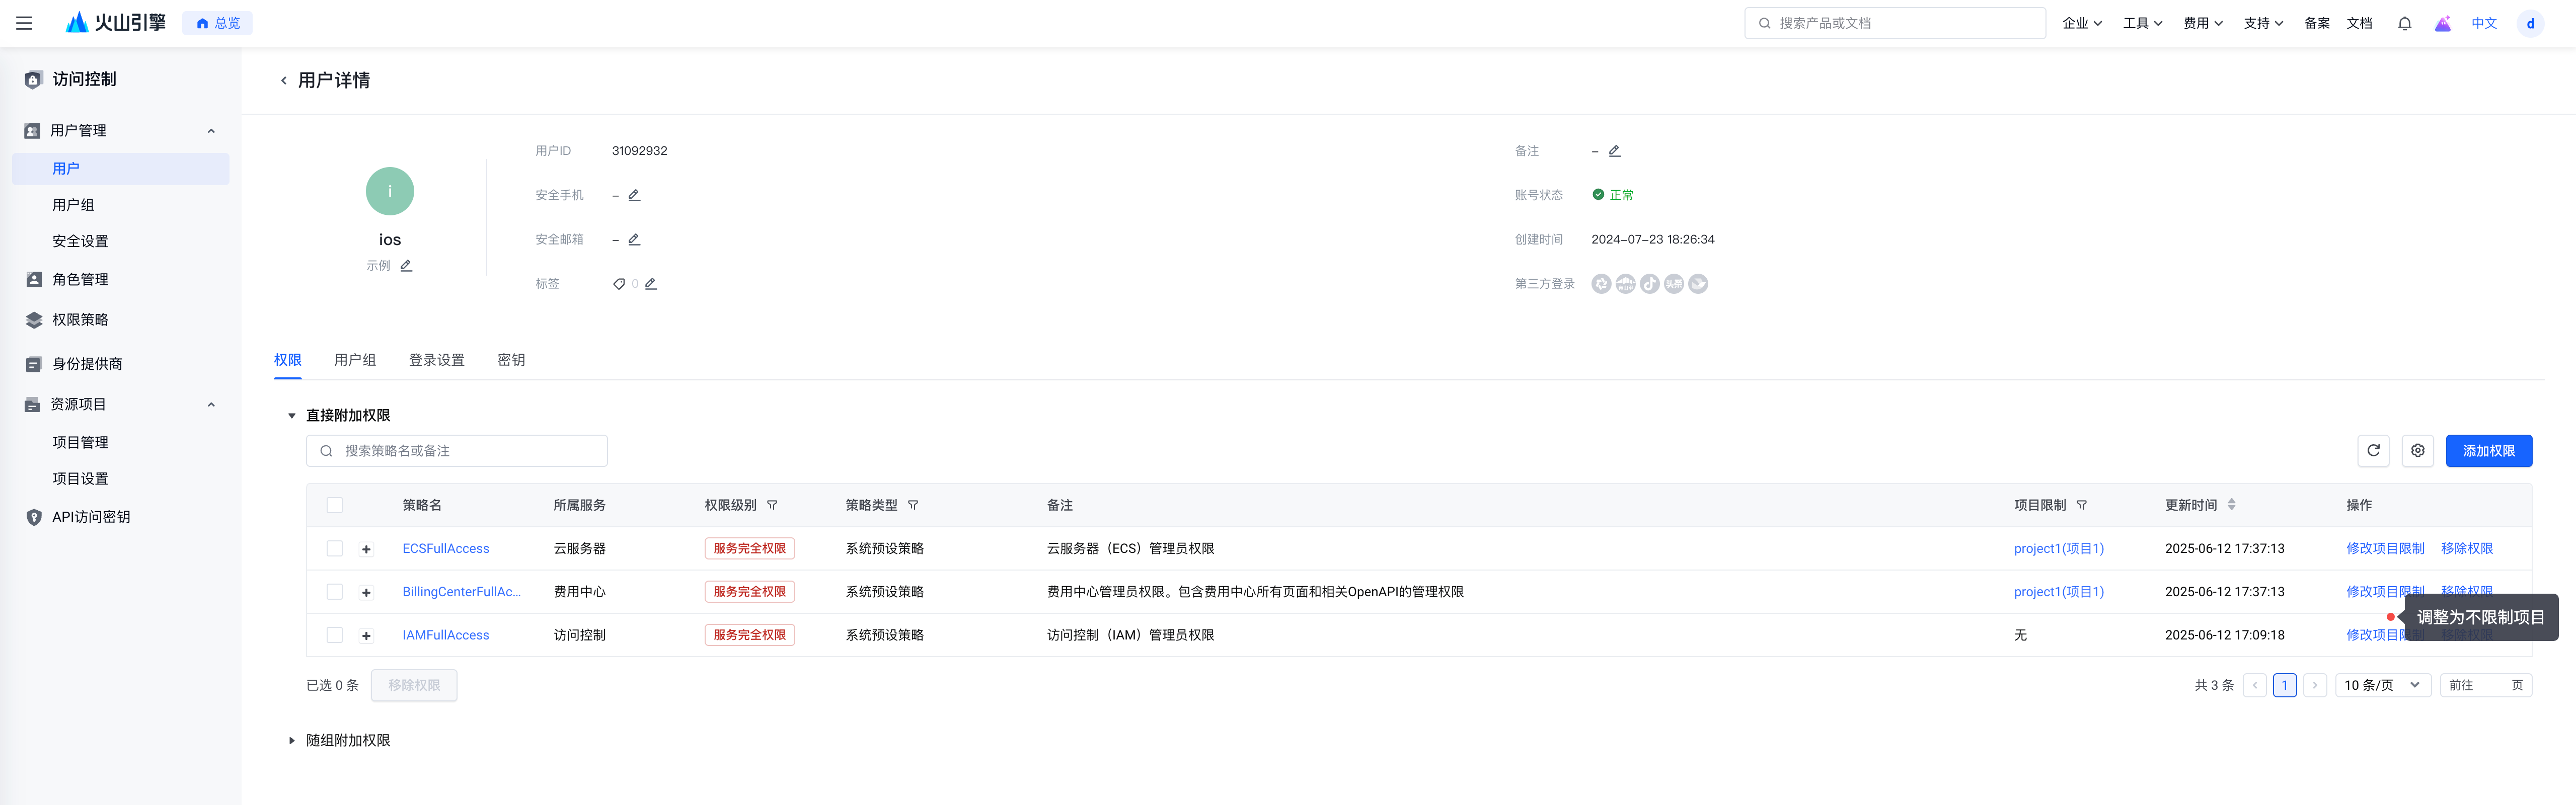Open the account avatar labeled d

click(x=2530, y=23)
